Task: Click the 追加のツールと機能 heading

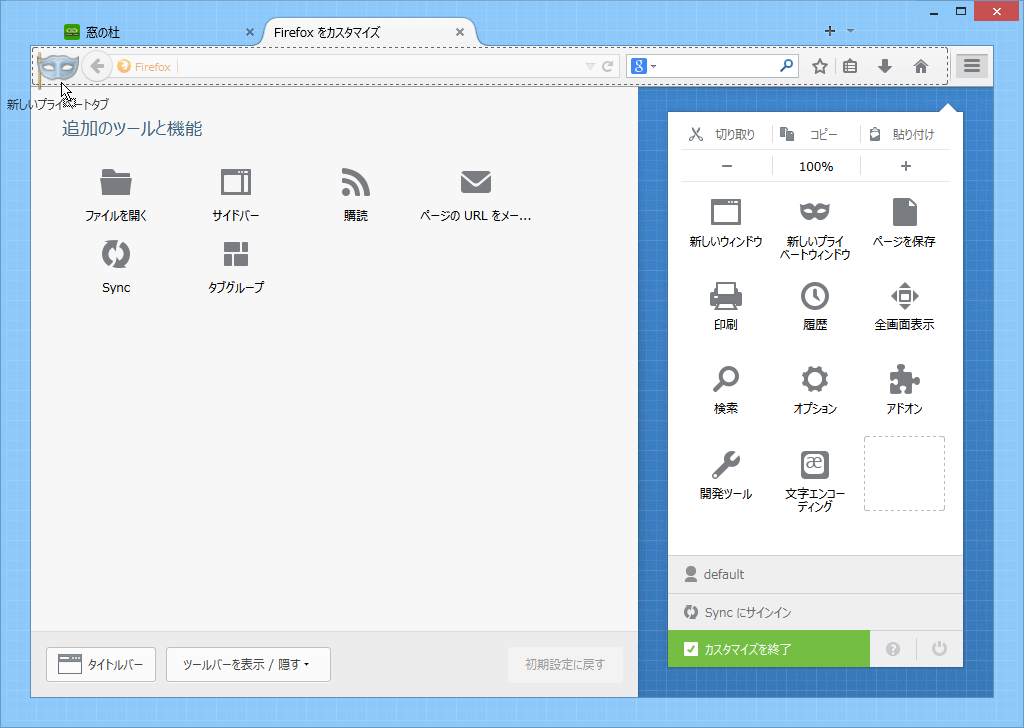Action: 132,129
